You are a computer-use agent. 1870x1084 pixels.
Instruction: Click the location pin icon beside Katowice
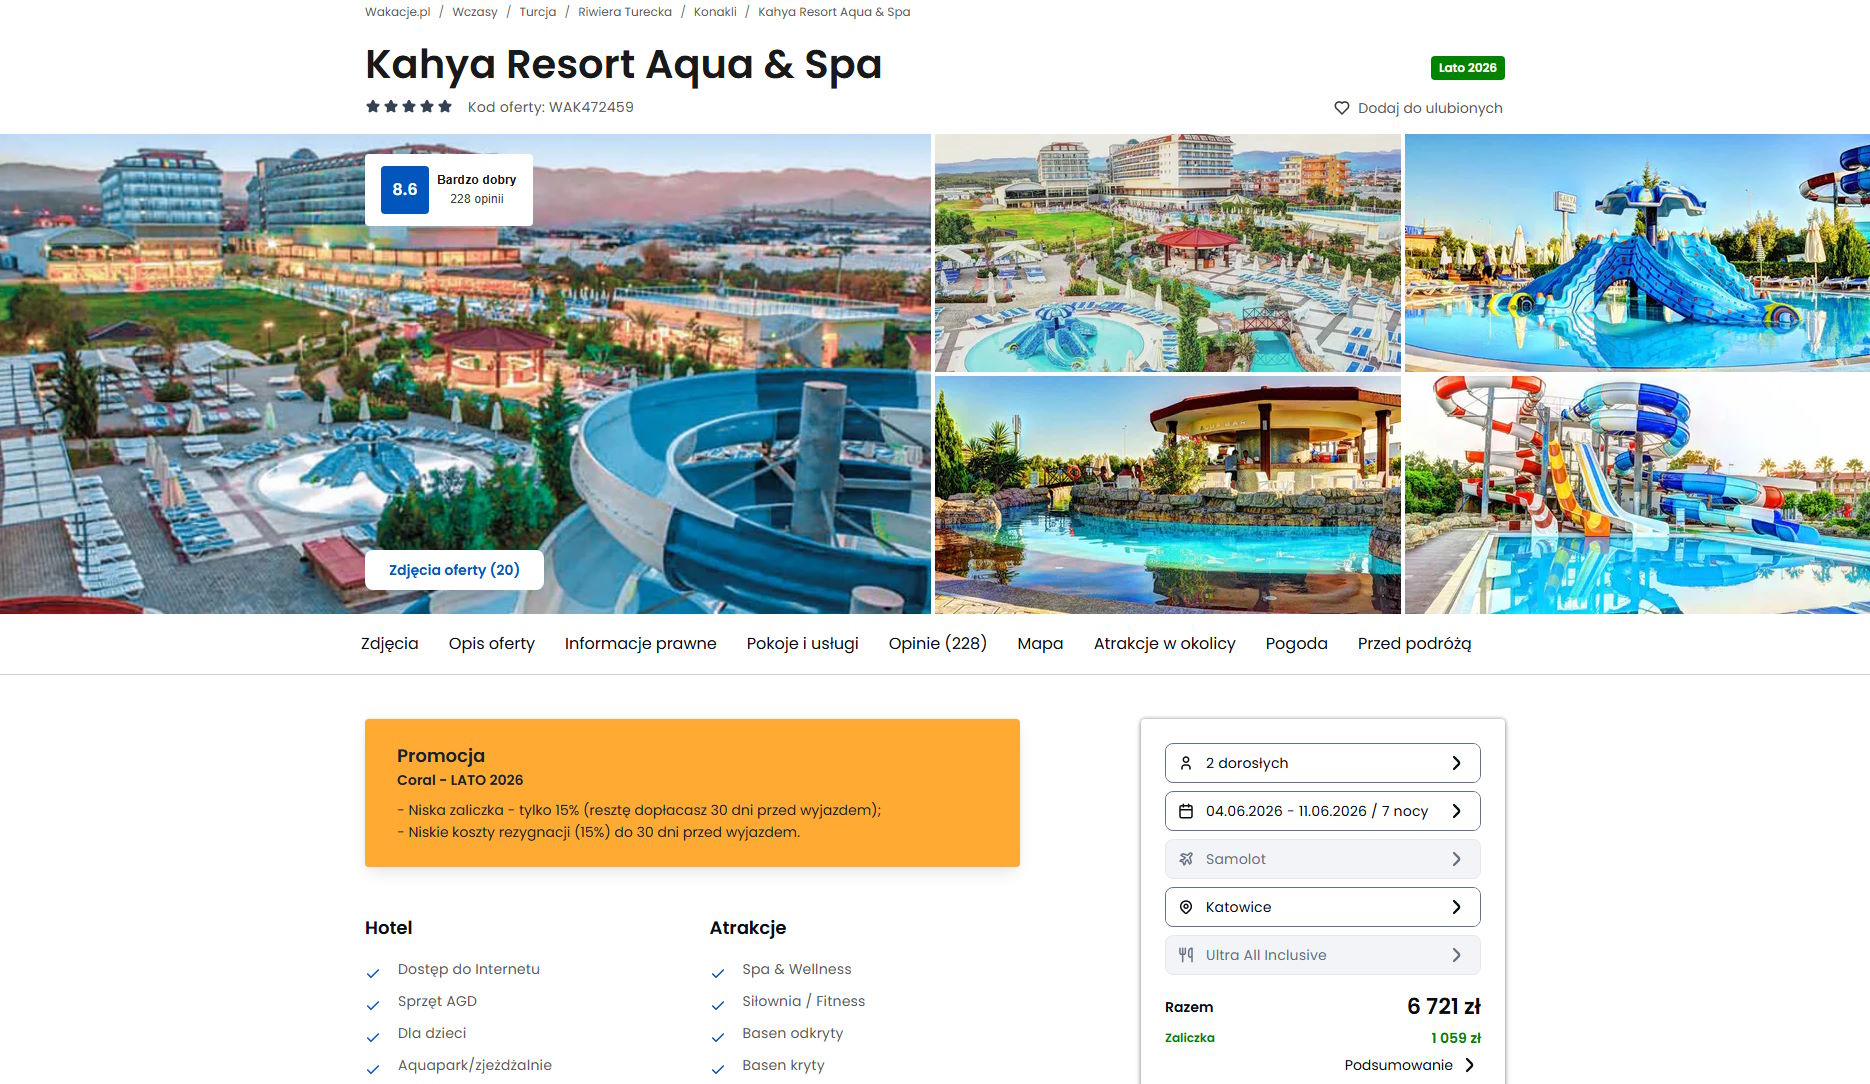point(1186,907)
